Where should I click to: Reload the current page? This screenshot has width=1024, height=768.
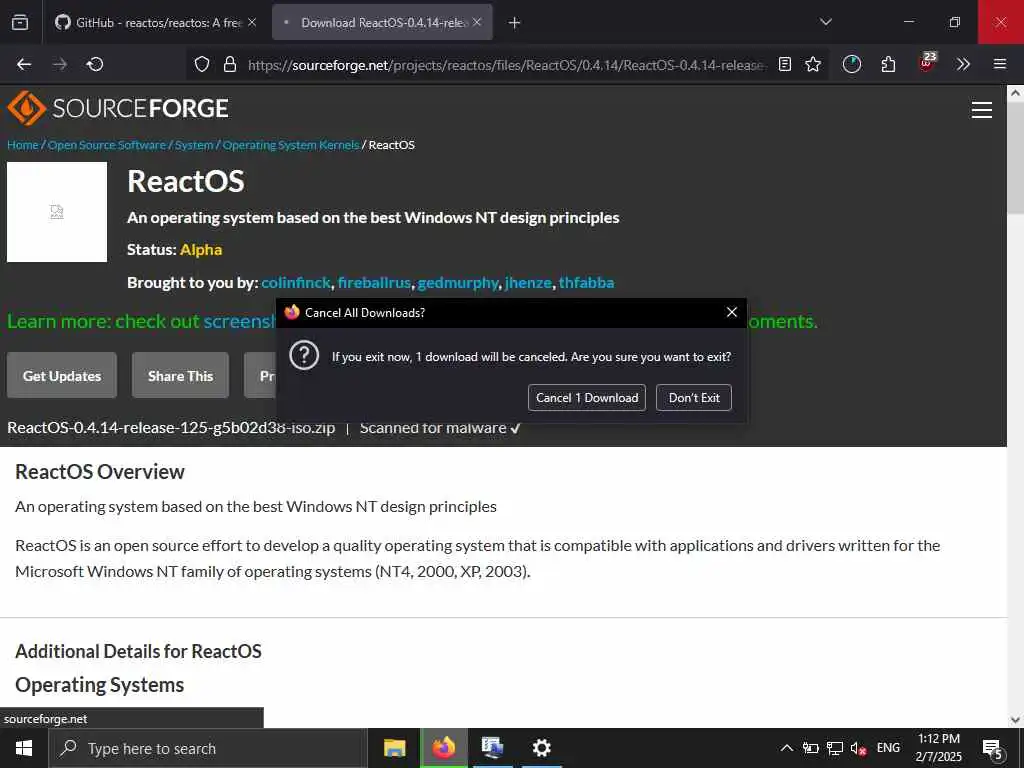point(95,64)
